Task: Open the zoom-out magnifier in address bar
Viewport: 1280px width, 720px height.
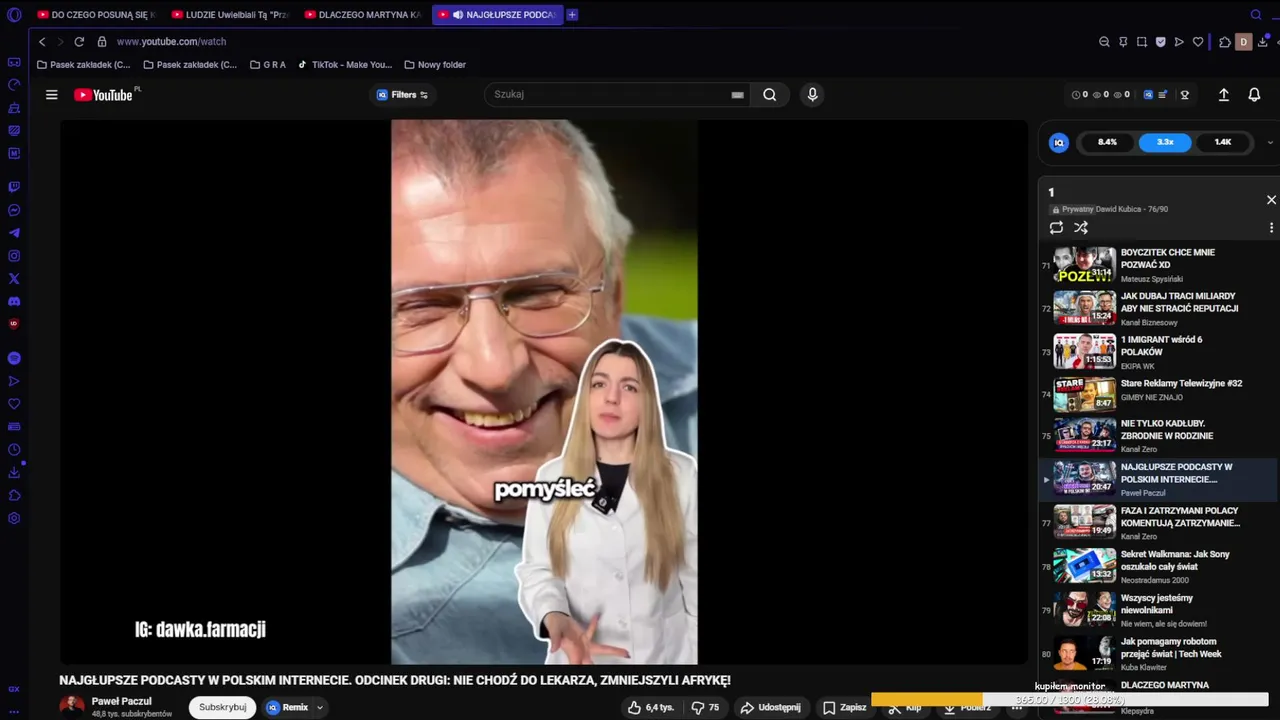Action: 1104,42
